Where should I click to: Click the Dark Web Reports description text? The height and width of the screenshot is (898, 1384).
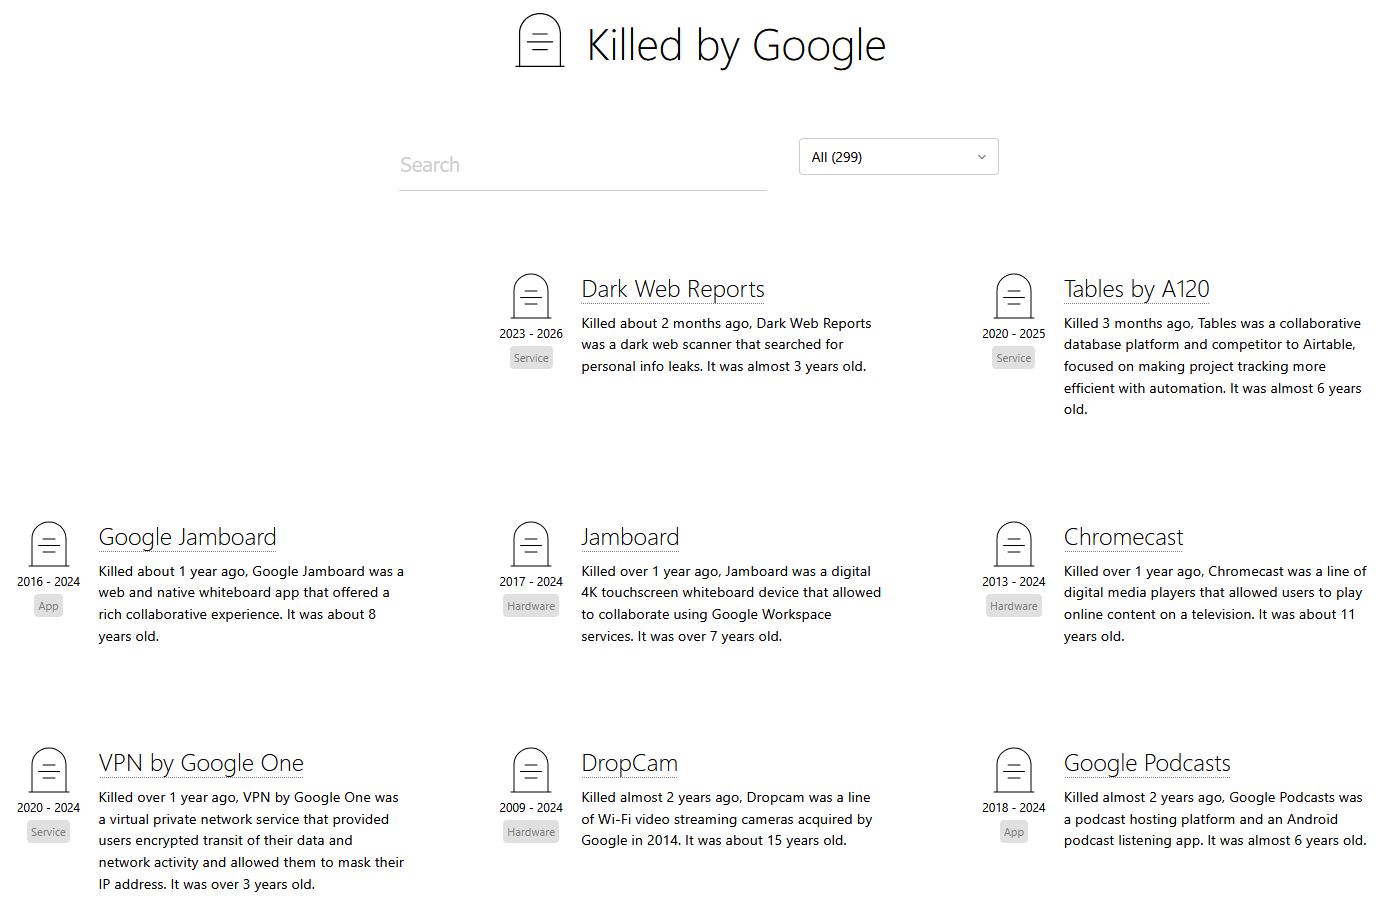coord(727,345)
